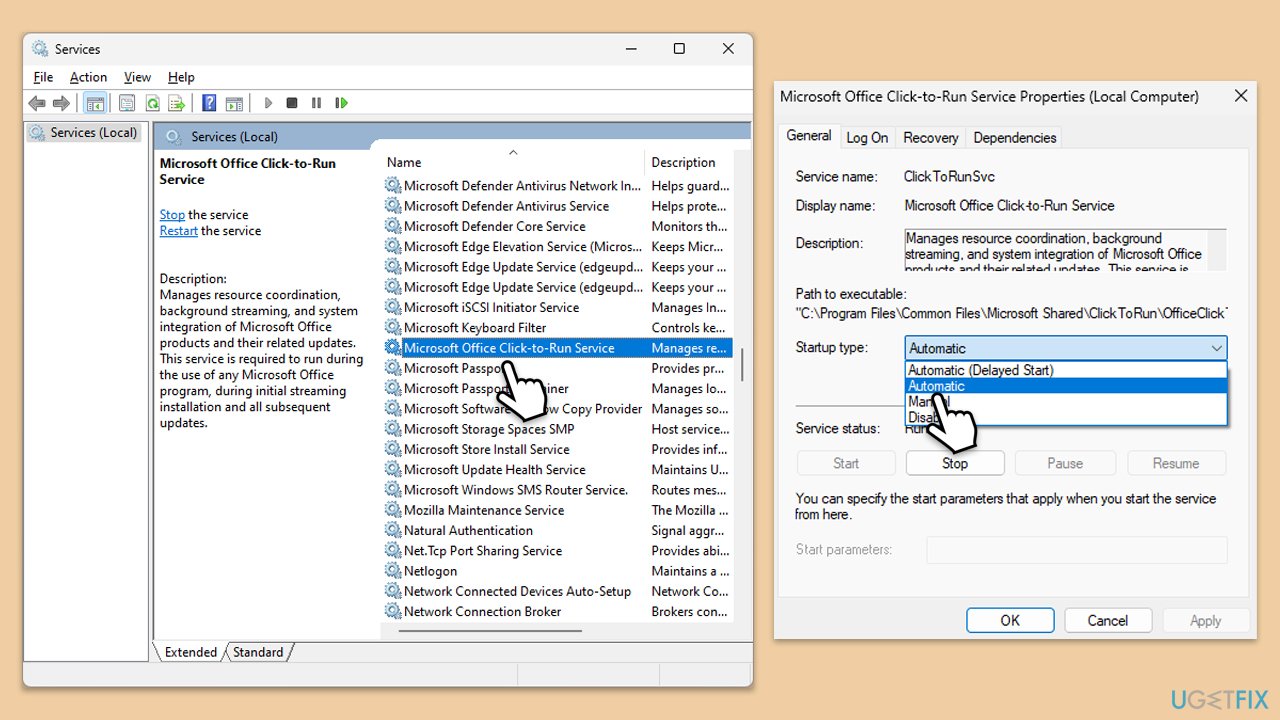Image resolution: width=1280 pixels, height=720 pixels.
Task: Switch to the General tab
Action: [x=808, y=136]
